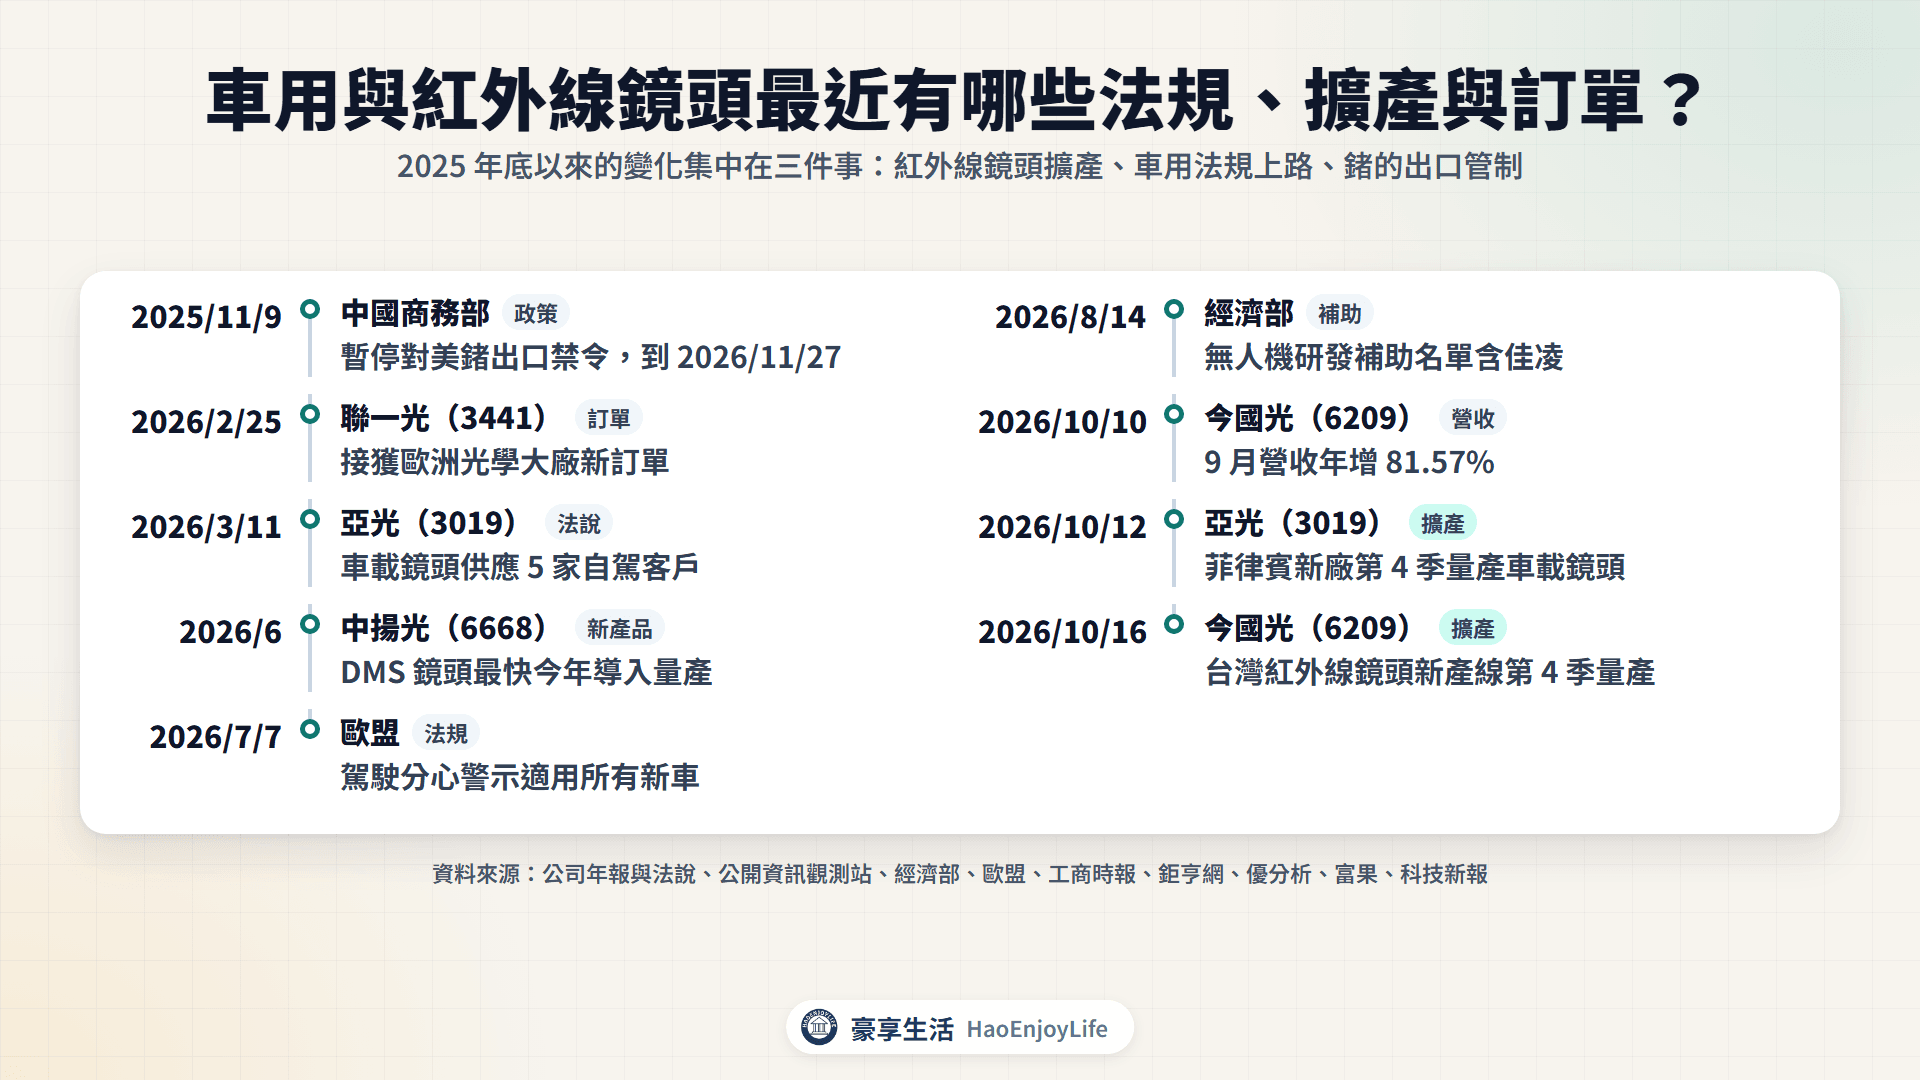Screen dimensions: 1920x1080
Task: Click the green 擴產 tag beside 亞光（3019）
Action: [x=1443, y=524]
